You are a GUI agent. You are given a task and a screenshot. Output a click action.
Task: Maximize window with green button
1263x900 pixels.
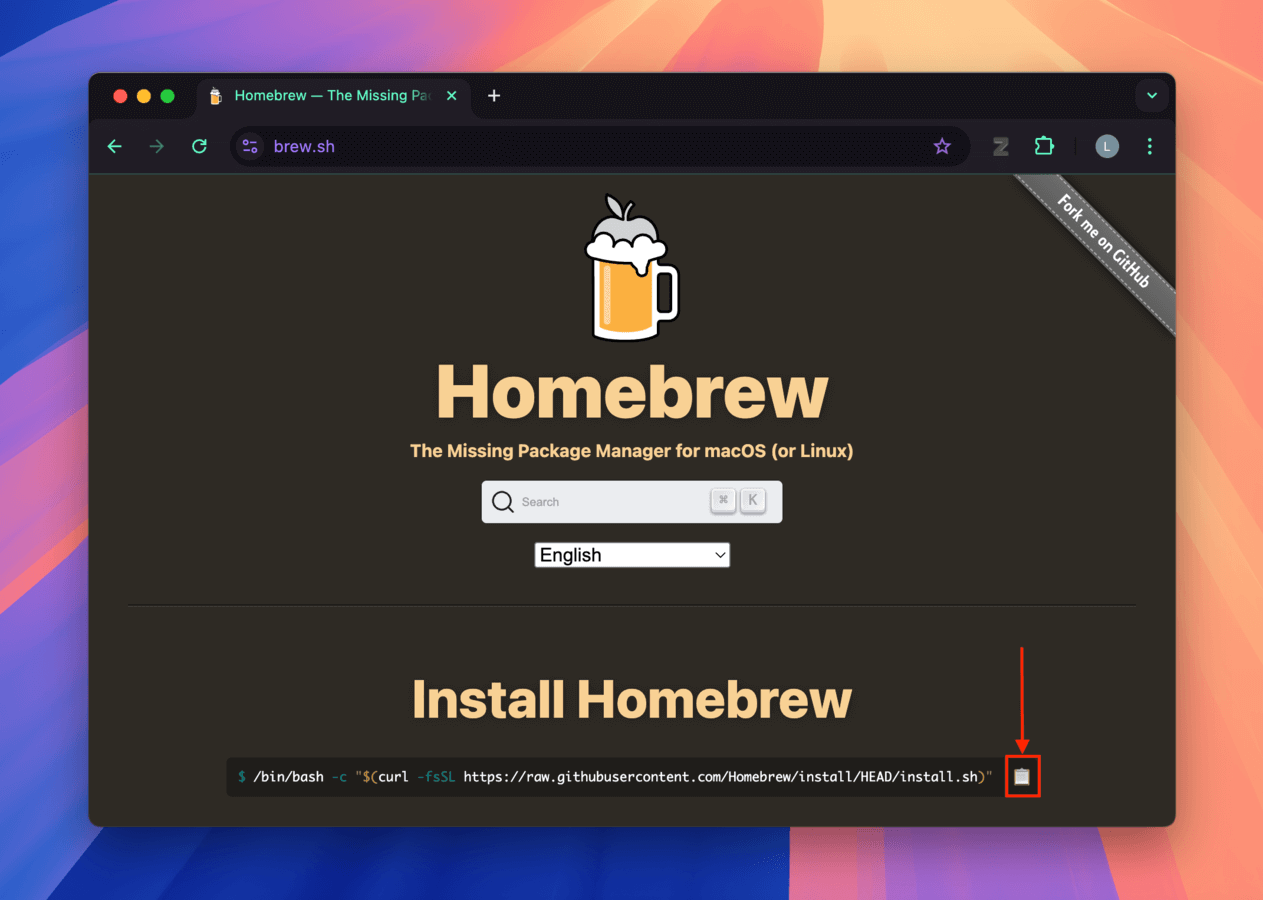[168, 96]
